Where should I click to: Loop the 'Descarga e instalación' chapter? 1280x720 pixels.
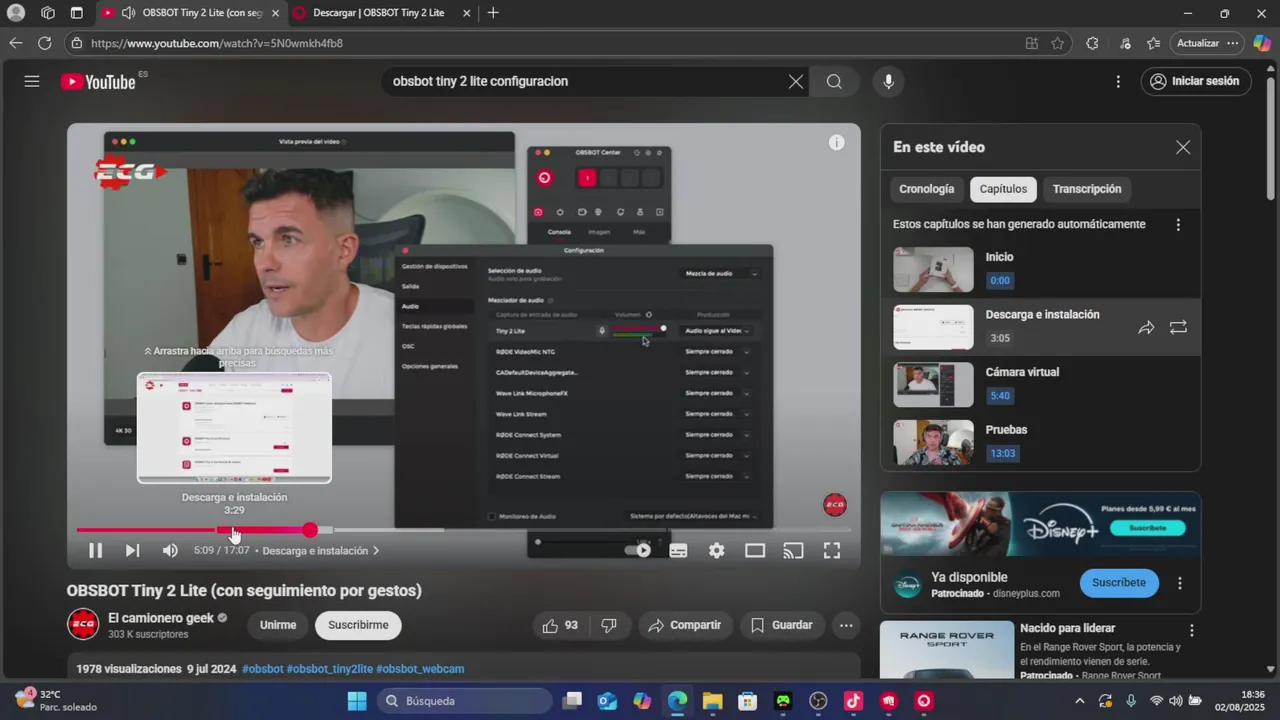coord(1178,327)
